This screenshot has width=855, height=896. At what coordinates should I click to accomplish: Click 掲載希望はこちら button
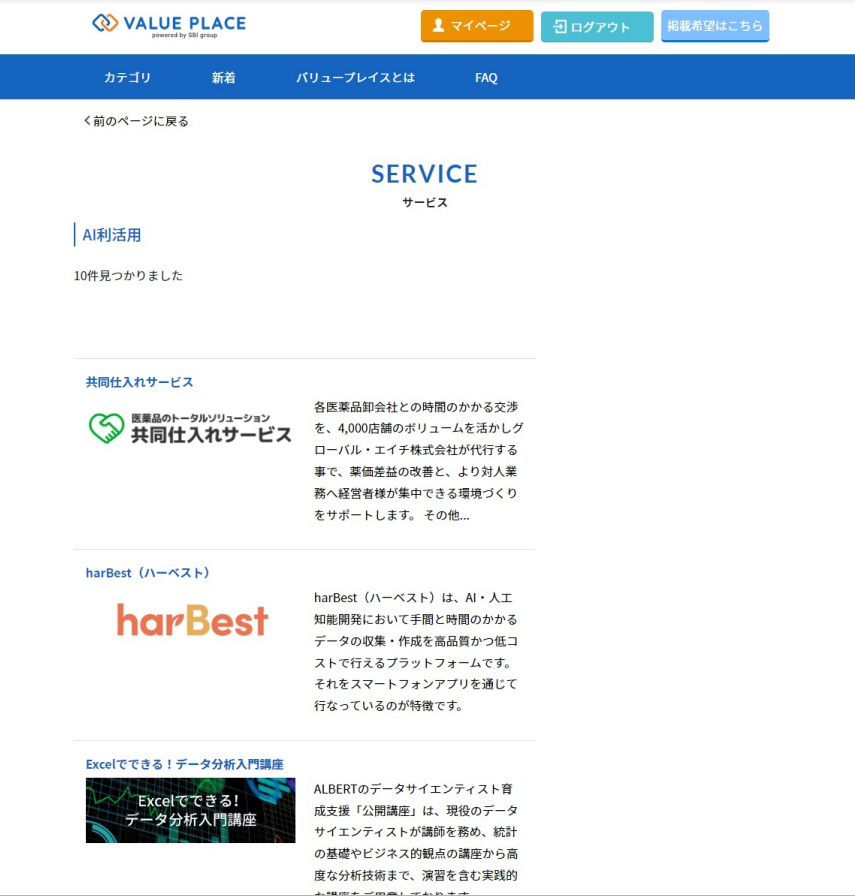[x=714, y=26]
